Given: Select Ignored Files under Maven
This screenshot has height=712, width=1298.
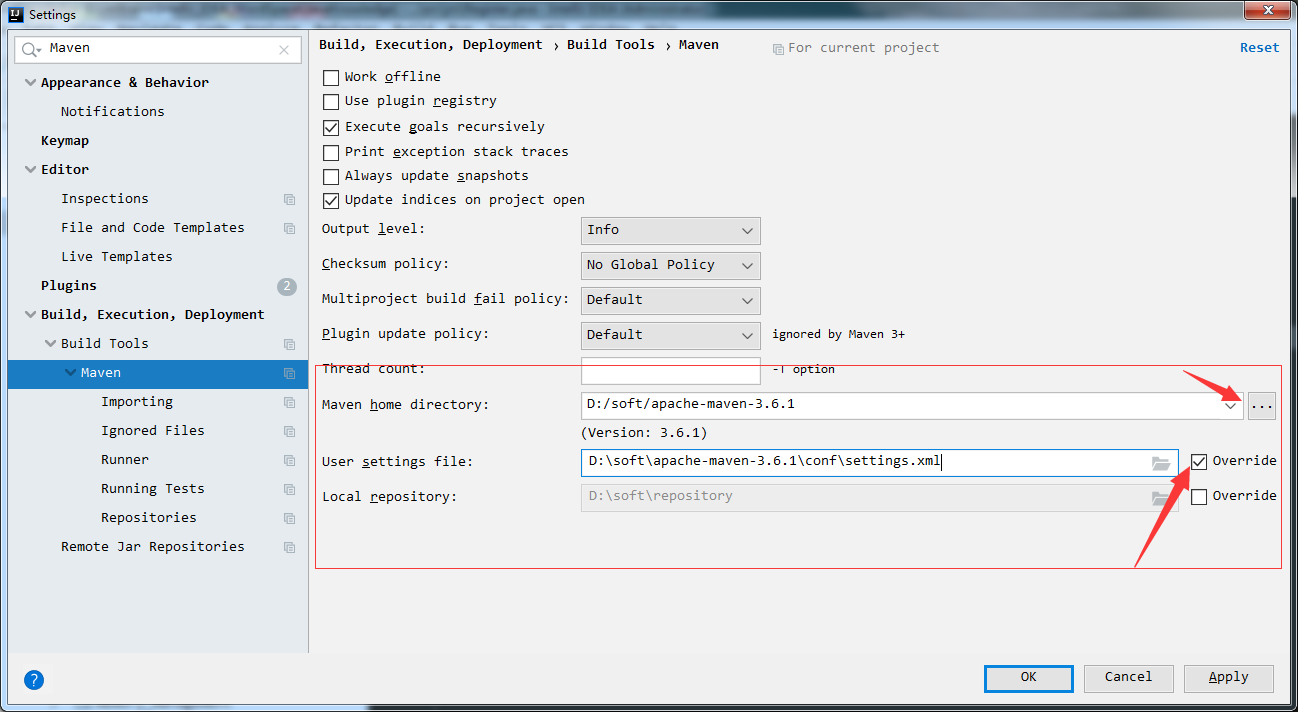Looking at the screenshot, I should 152,431.
